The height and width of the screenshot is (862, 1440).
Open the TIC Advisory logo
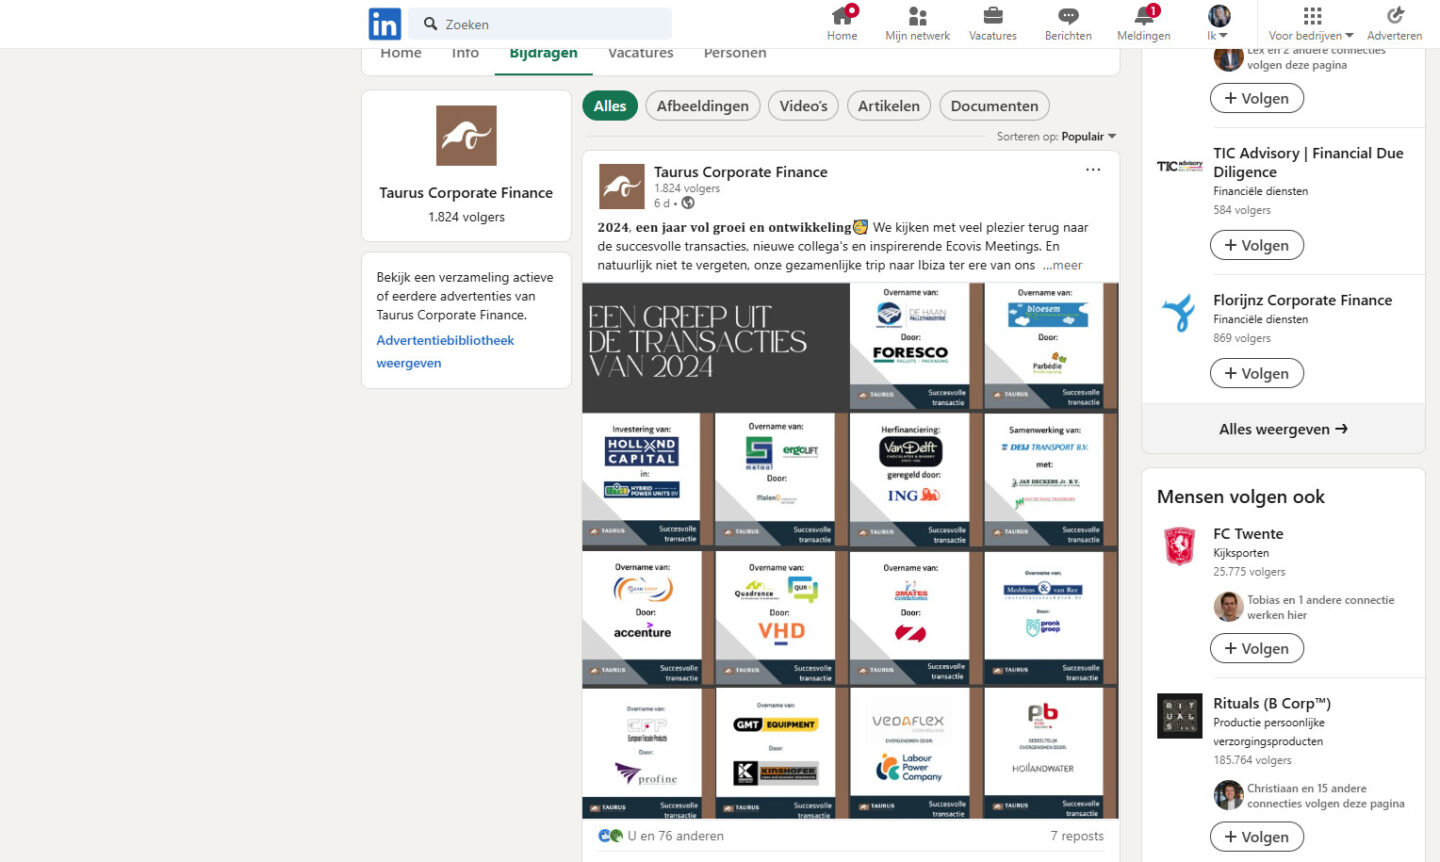[1180, 166]
